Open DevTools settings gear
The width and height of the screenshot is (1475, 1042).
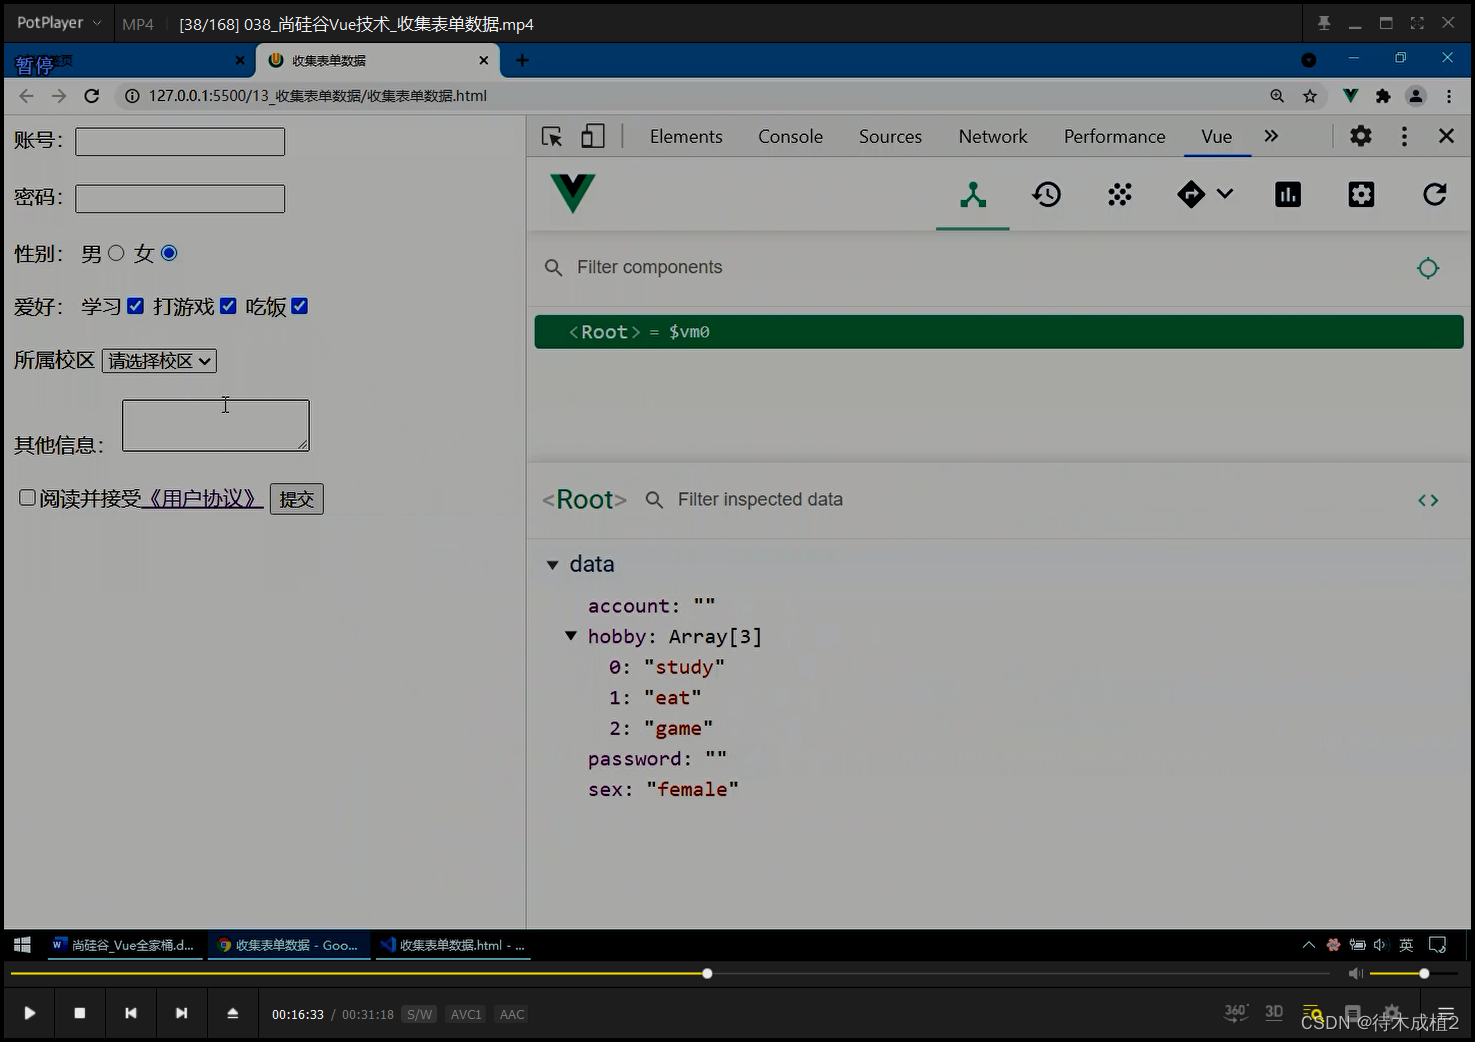click(x=1361, y=136)
